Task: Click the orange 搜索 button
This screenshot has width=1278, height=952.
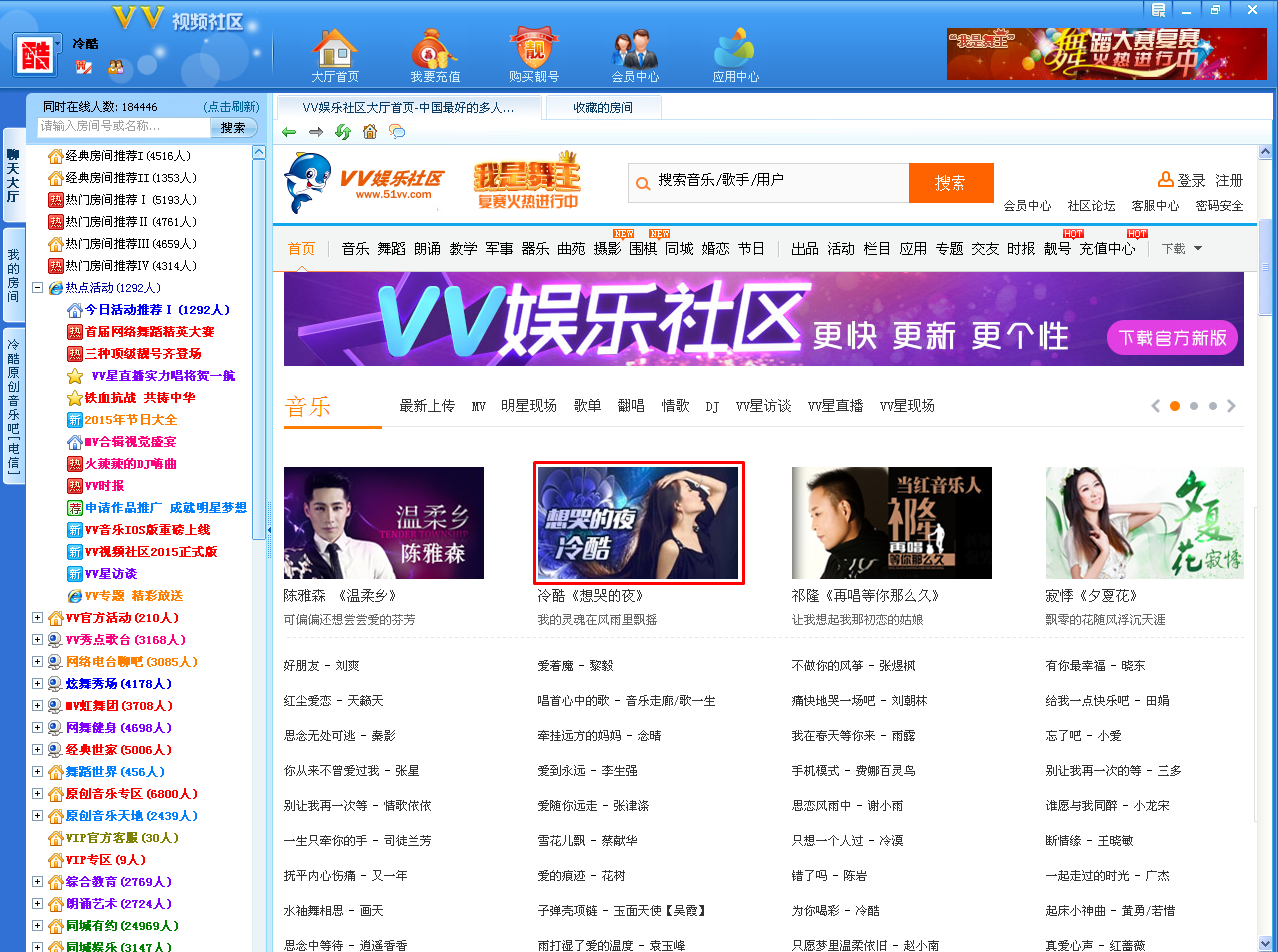Action: 950,183
